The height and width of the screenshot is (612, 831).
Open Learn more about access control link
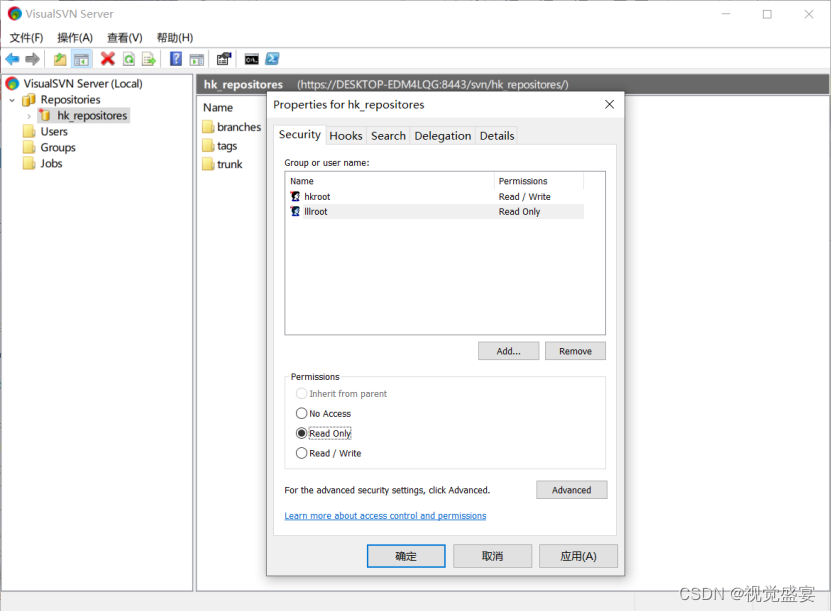[x=385, y=516]
